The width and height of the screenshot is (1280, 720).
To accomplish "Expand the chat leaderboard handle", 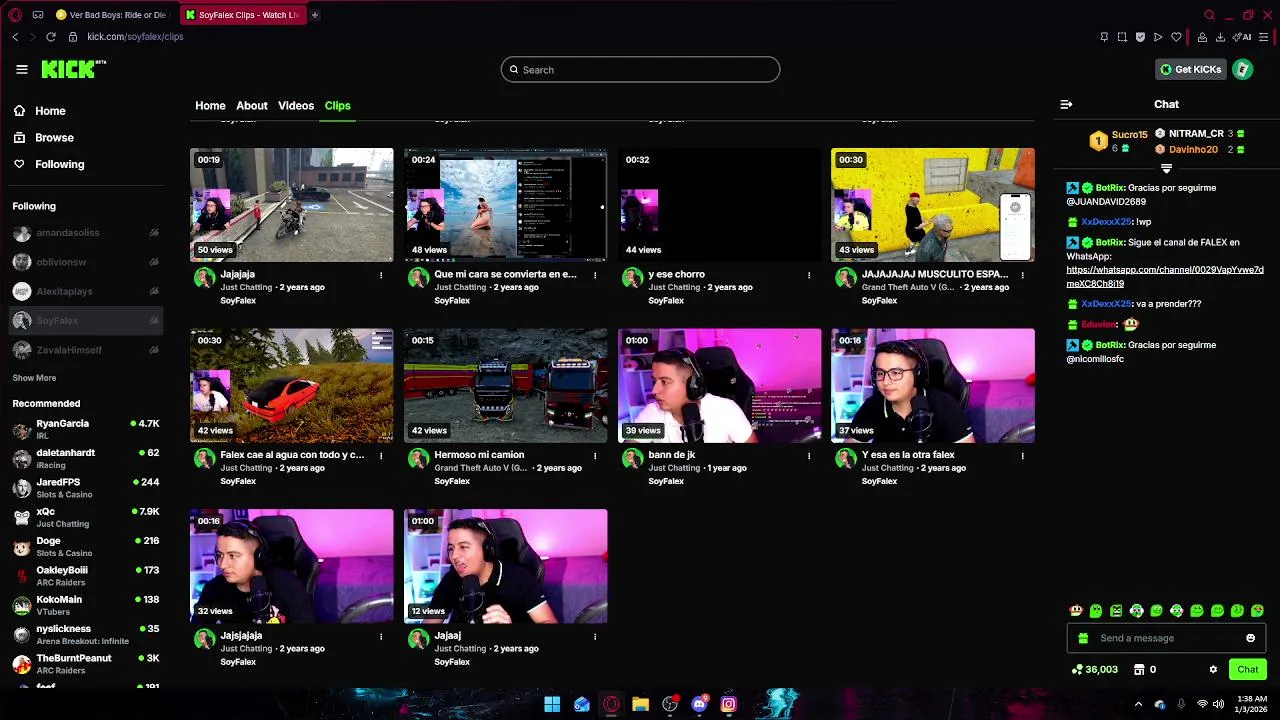I will tap(1166, 168).
